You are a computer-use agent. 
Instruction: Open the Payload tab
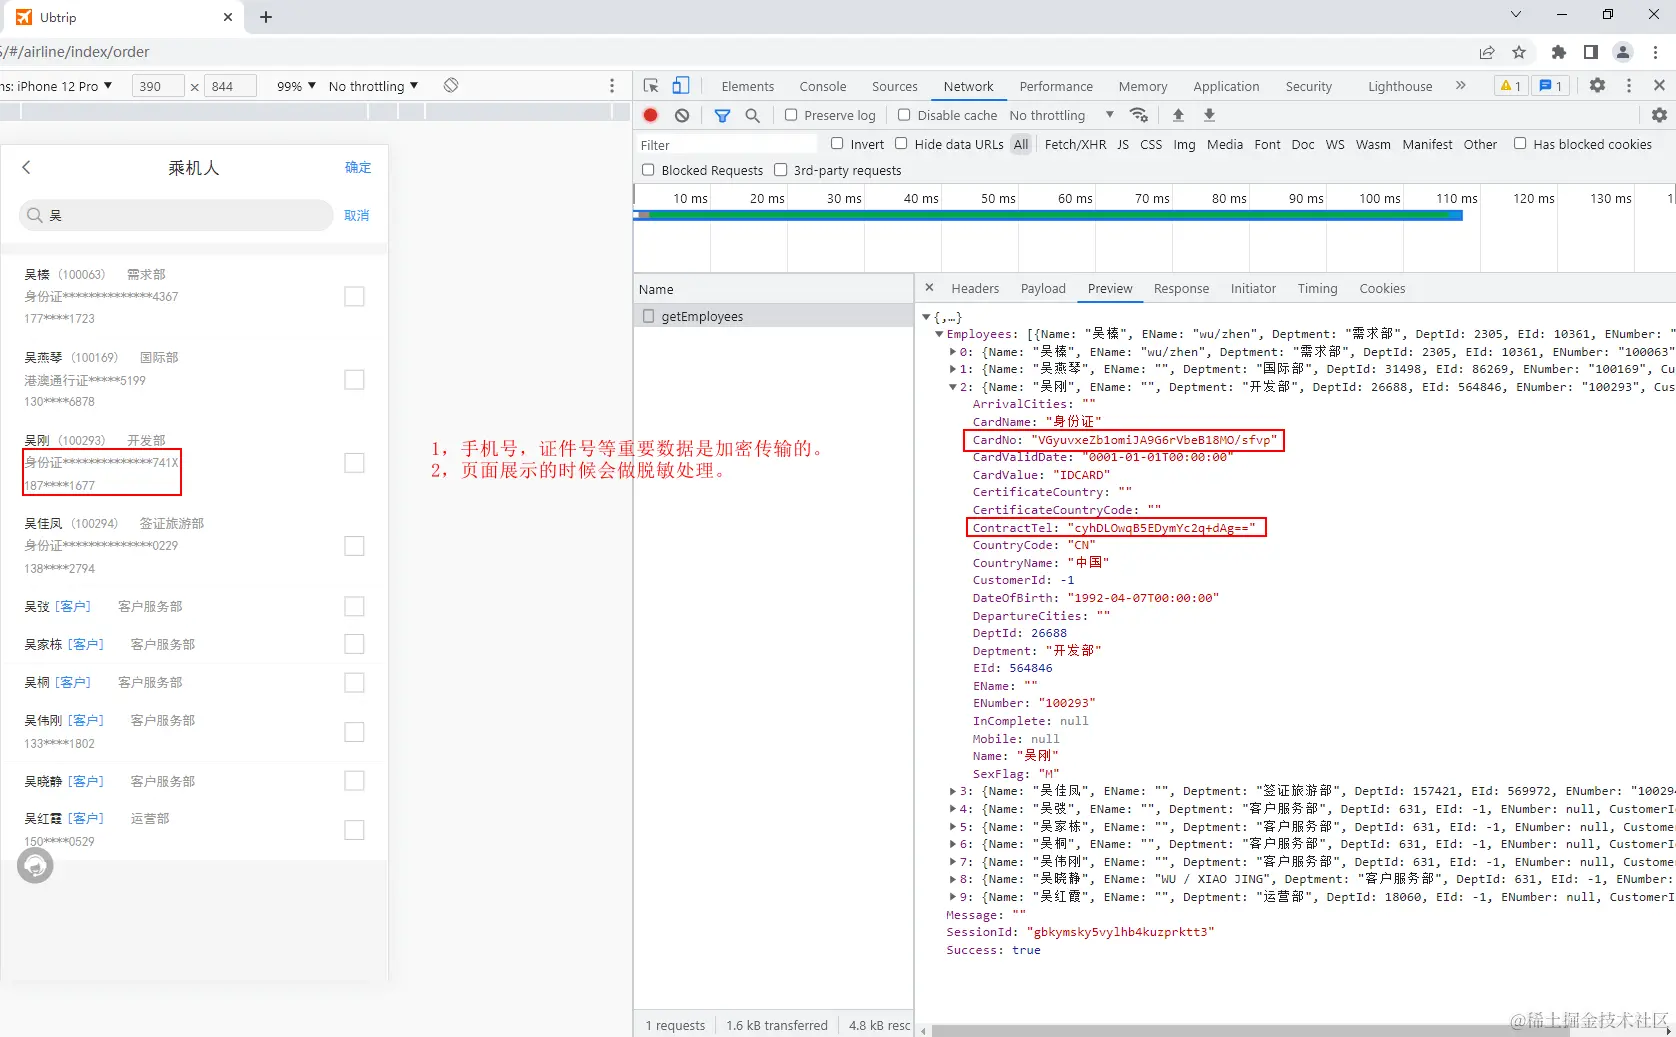pyautogui.click(x=1043, y=288)
